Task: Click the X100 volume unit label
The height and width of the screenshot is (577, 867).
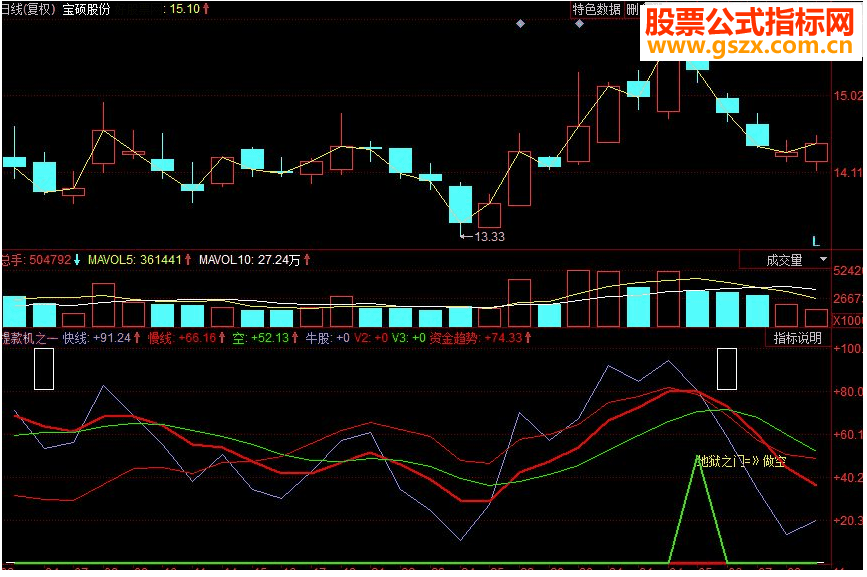Action: [847, 321]
